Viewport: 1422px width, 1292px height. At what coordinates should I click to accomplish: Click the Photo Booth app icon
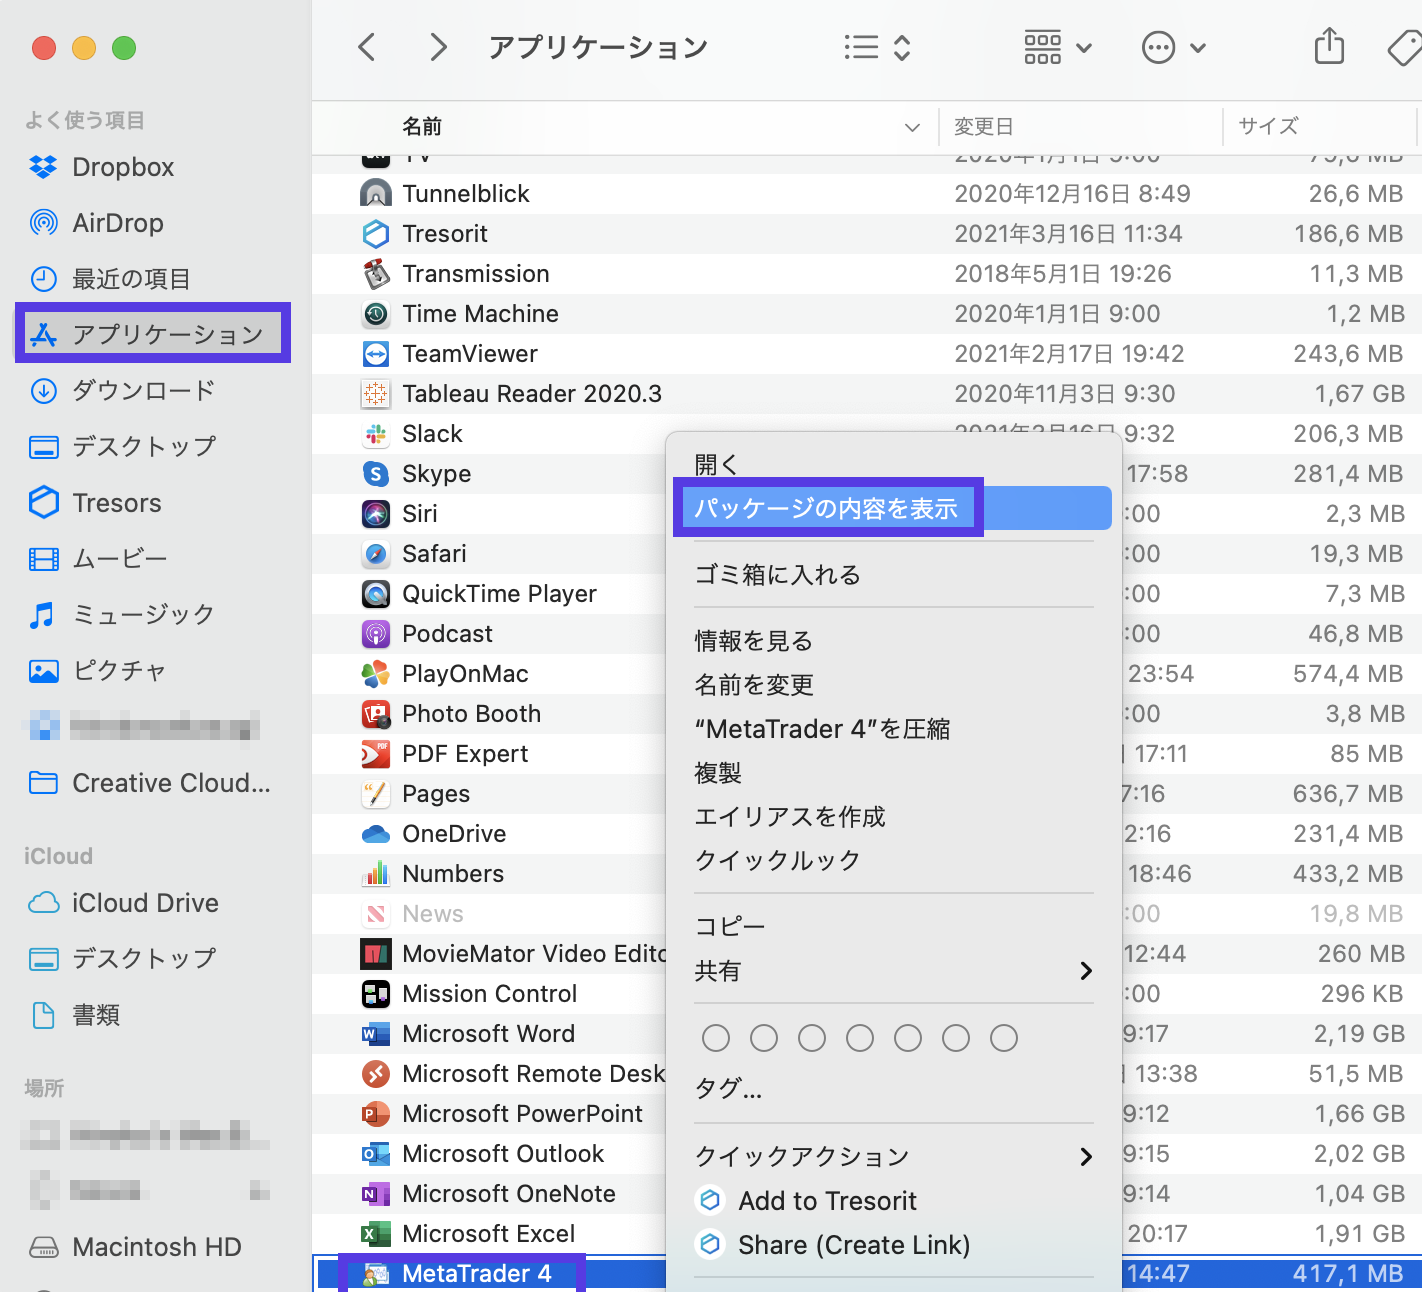[376, 714]
